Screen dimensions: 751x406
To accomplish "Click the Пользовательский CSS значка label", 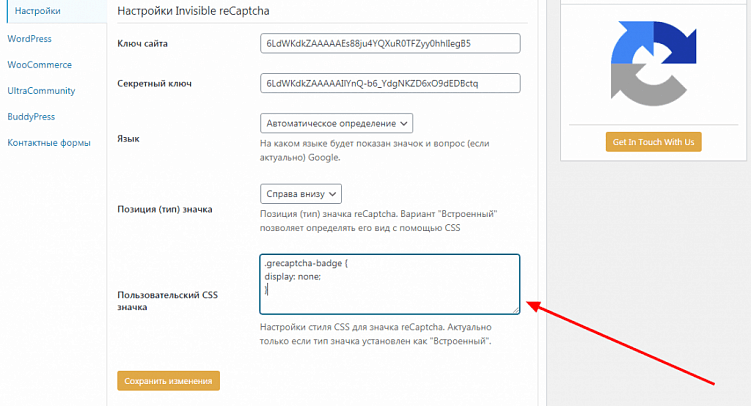I will pos(167,301).
